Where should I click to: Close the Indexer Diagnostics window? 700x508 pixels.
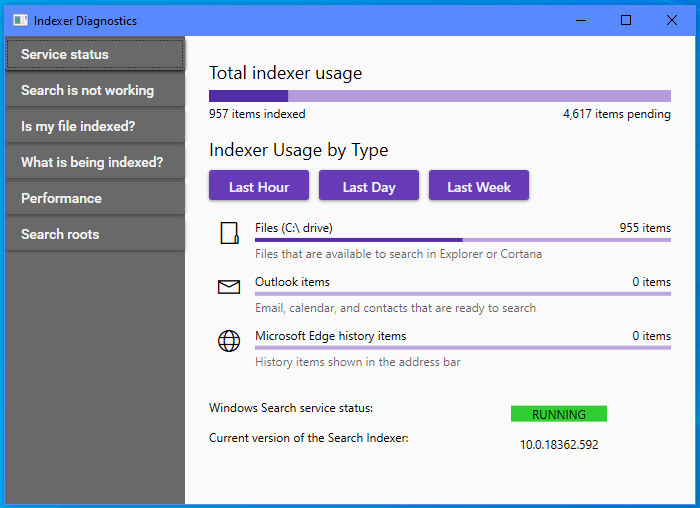[x=672, y=21]
